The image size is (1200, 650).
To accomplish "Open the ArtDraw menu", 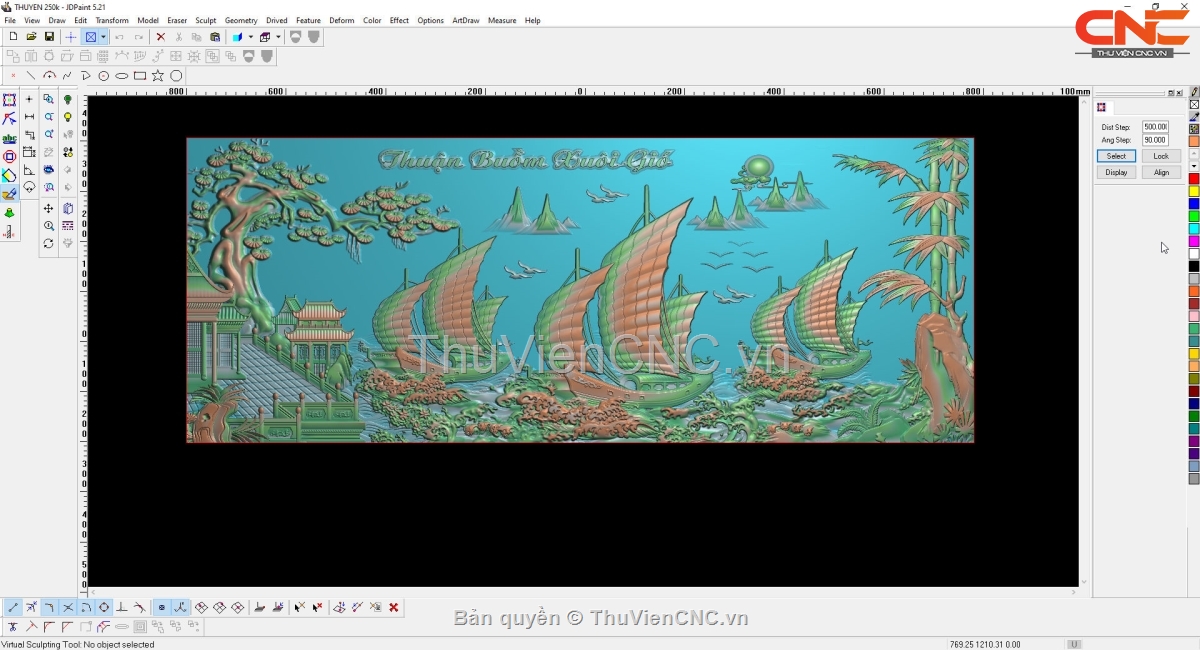I will [x=465, y=20].
